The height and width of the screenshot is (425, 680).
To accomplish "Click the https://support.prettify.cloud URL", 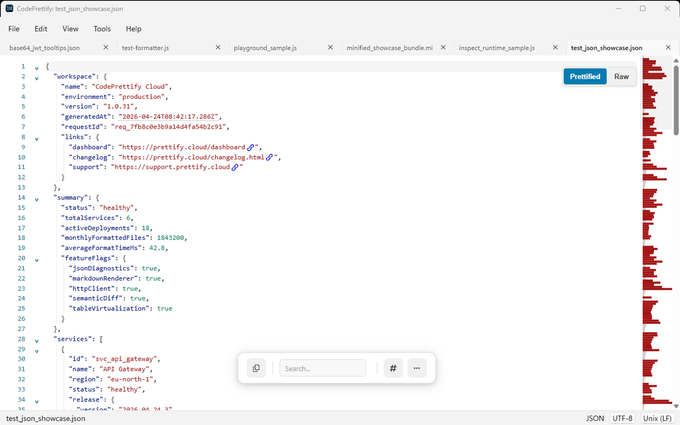I will 172,167.
